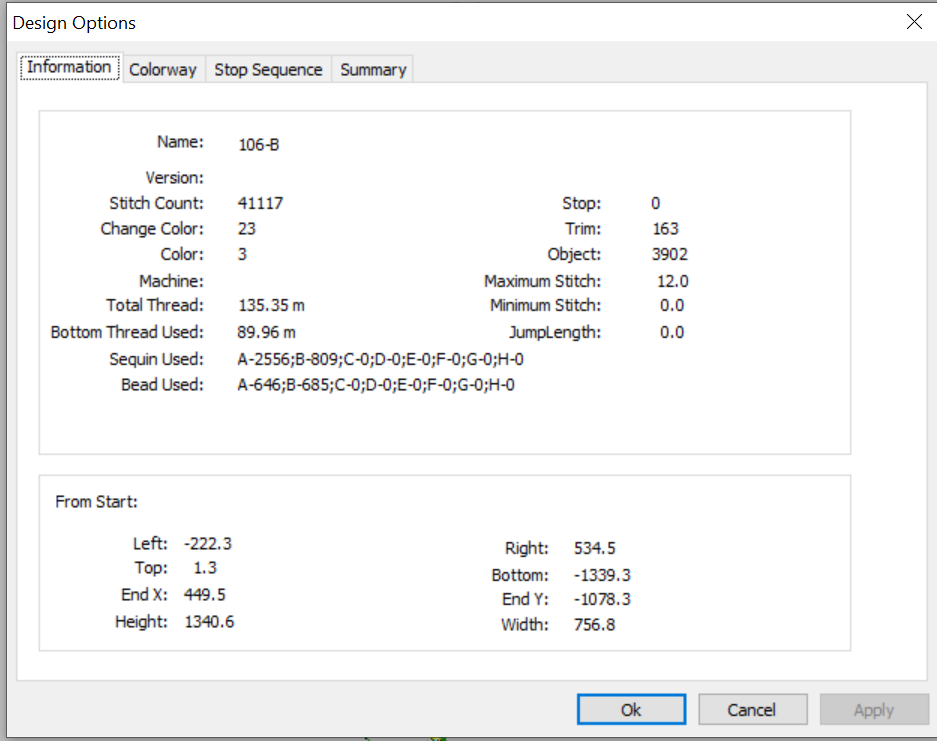937x741 pixels.
Task: Click the Object count value 3902
Action: (x=669, y=254)
